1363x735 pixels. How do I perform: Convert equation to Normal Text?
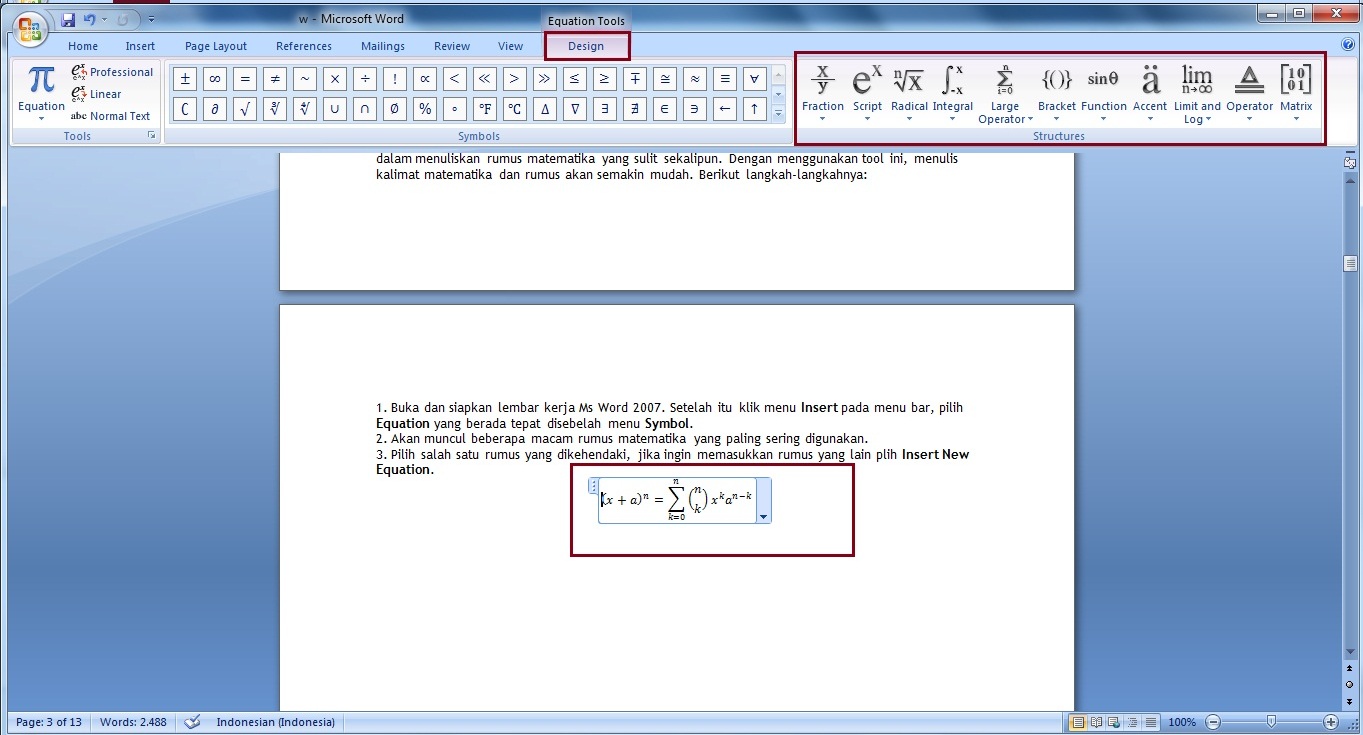click(x=111, y=116)
